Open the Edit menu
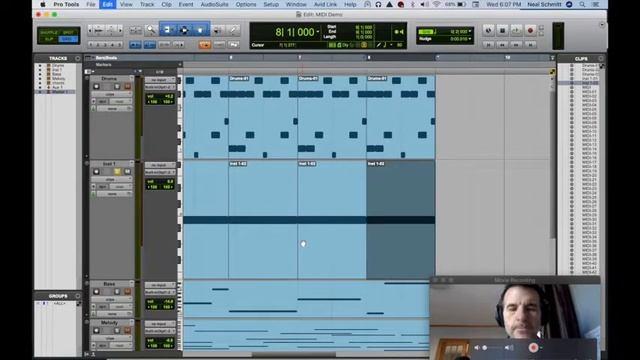This screenshot has height=360, width=640. coord(108,4)
